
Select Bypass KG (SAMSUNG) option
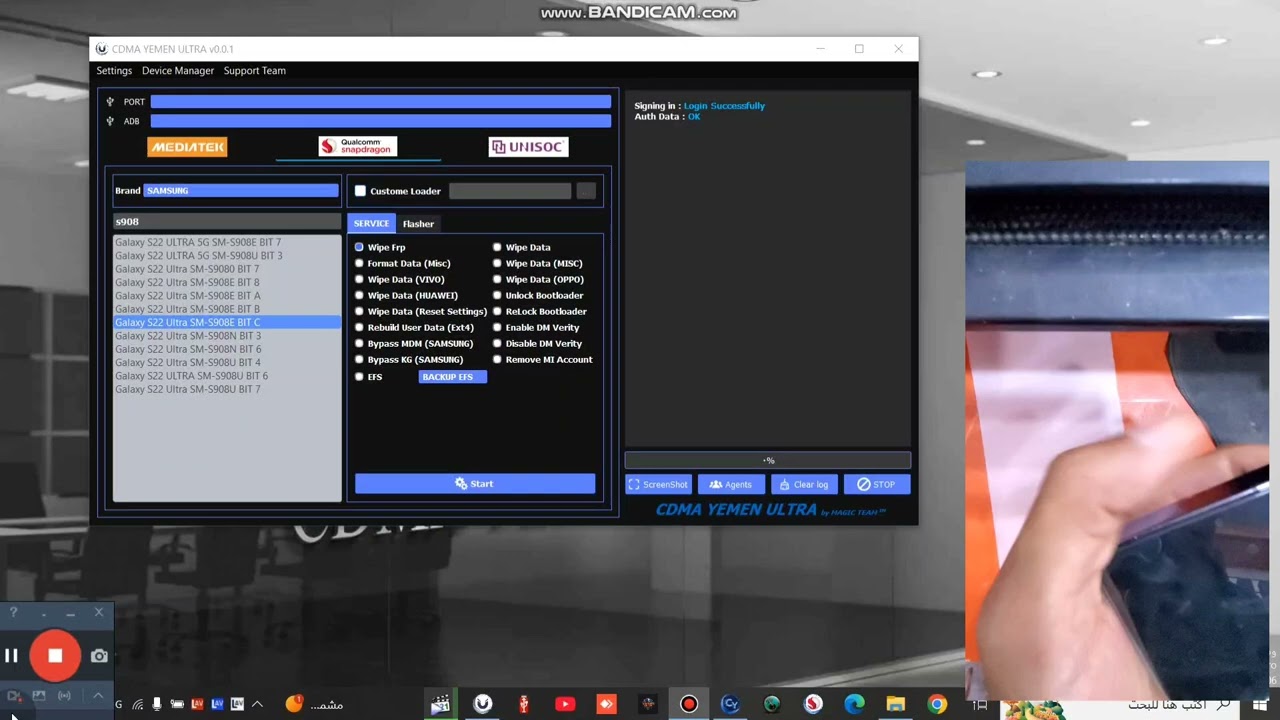coord(409,359)
